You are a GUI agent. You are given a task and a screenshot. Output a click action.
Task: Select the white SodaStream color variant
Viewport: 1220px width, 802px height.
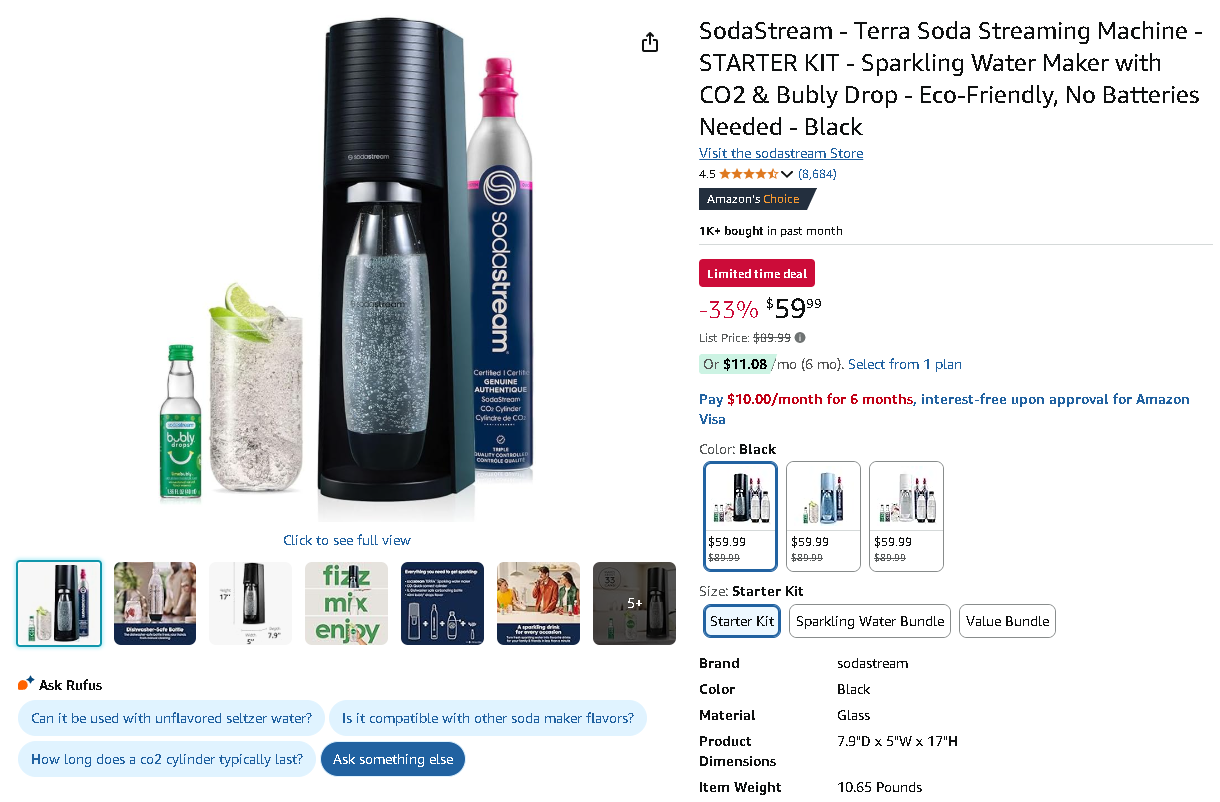tap(906, 516)
